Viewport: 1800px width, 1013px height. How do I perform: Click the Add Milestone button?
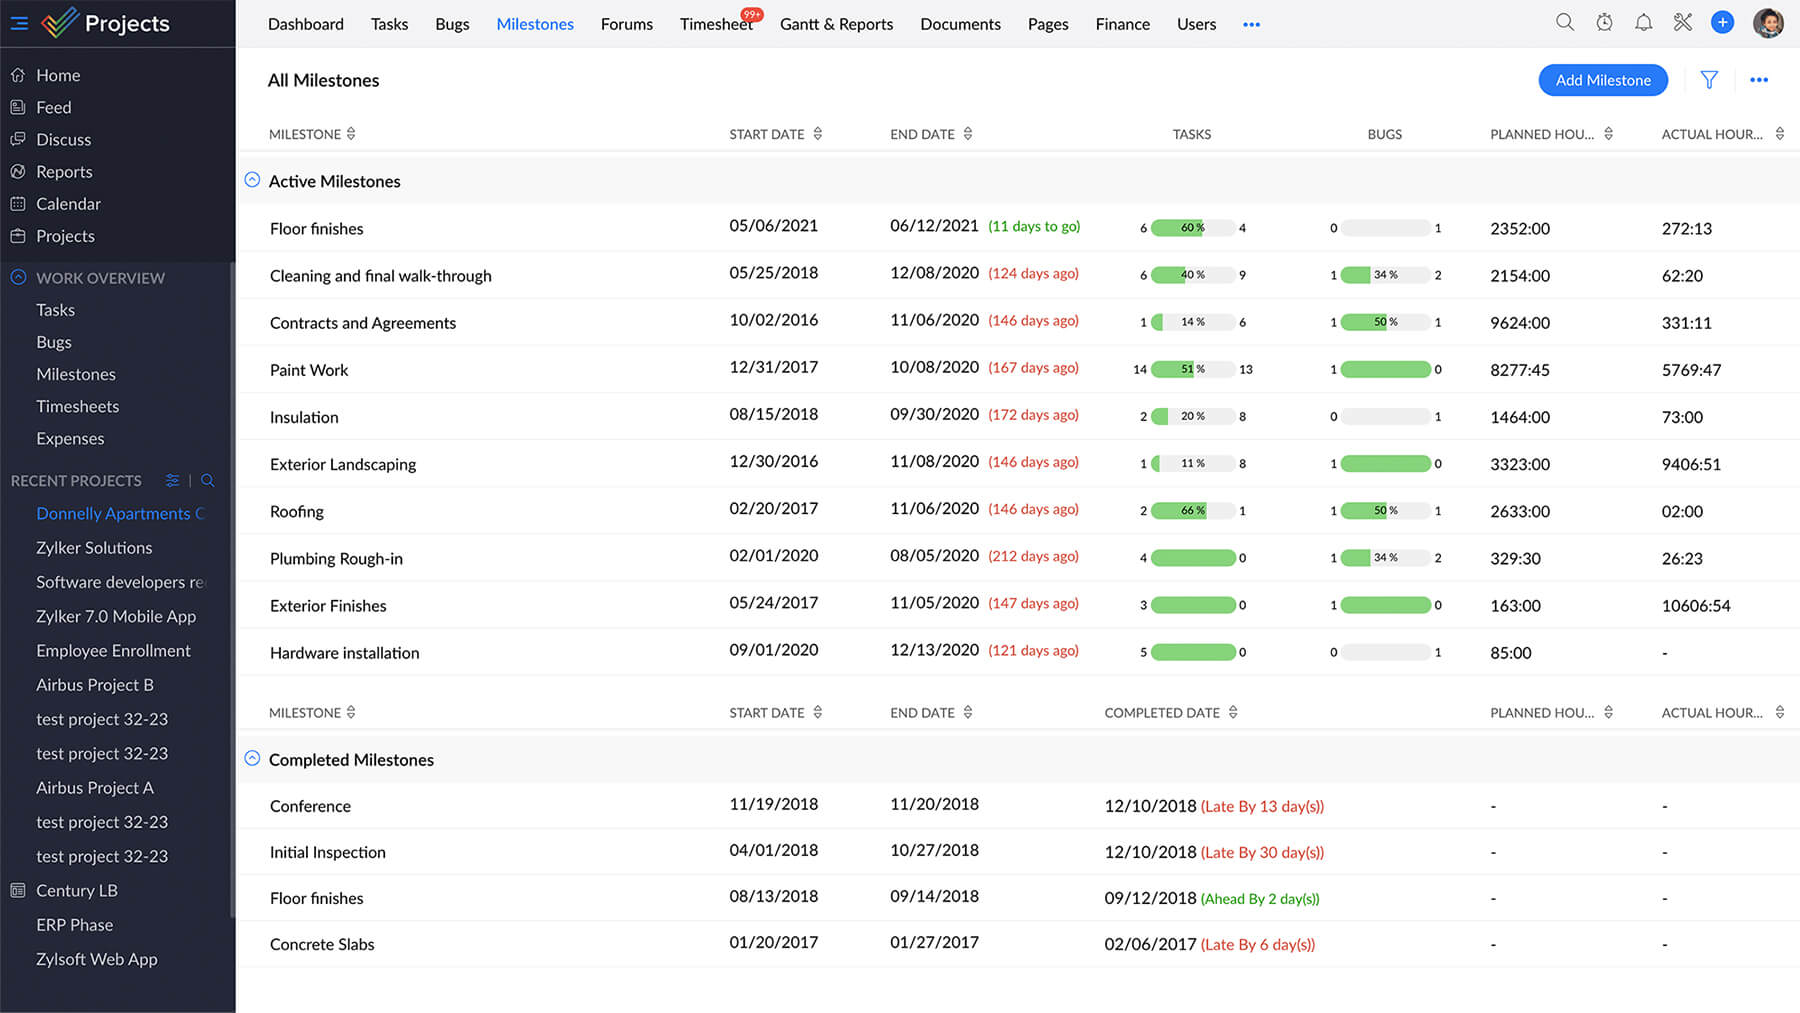click(1602, 80)
